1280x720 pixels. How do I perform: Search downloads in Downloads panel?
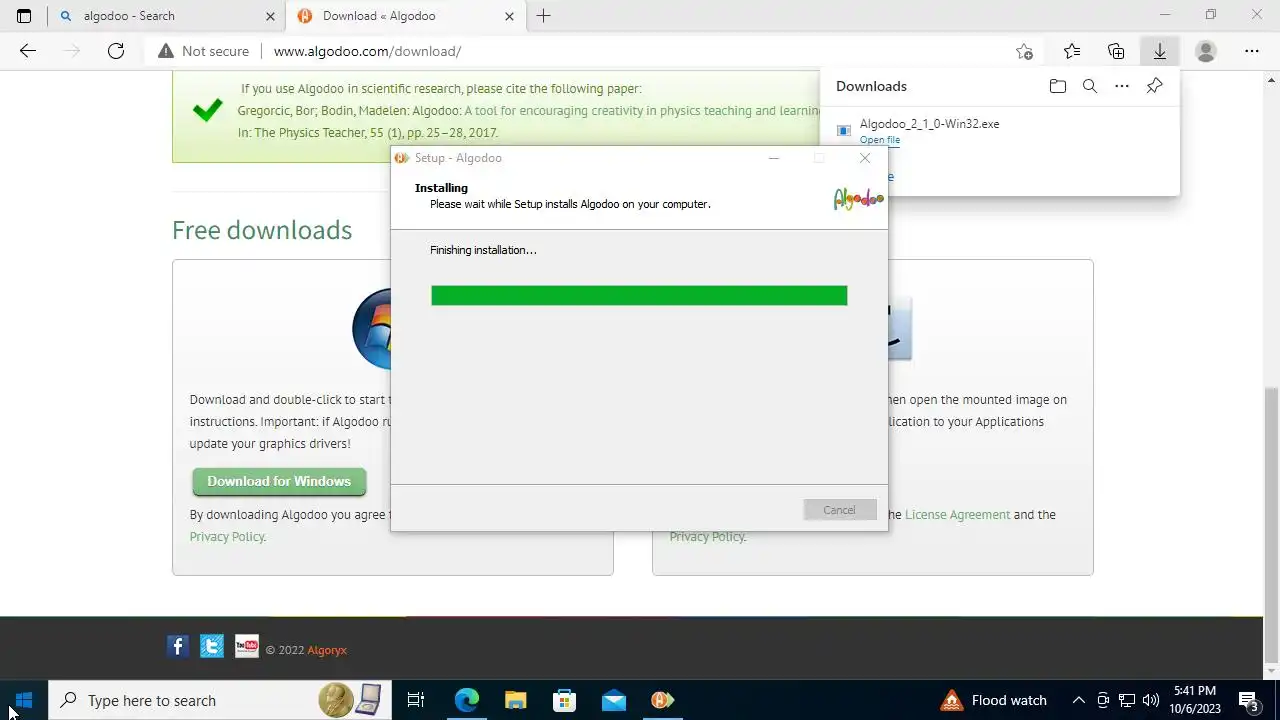click(1090, 86)
